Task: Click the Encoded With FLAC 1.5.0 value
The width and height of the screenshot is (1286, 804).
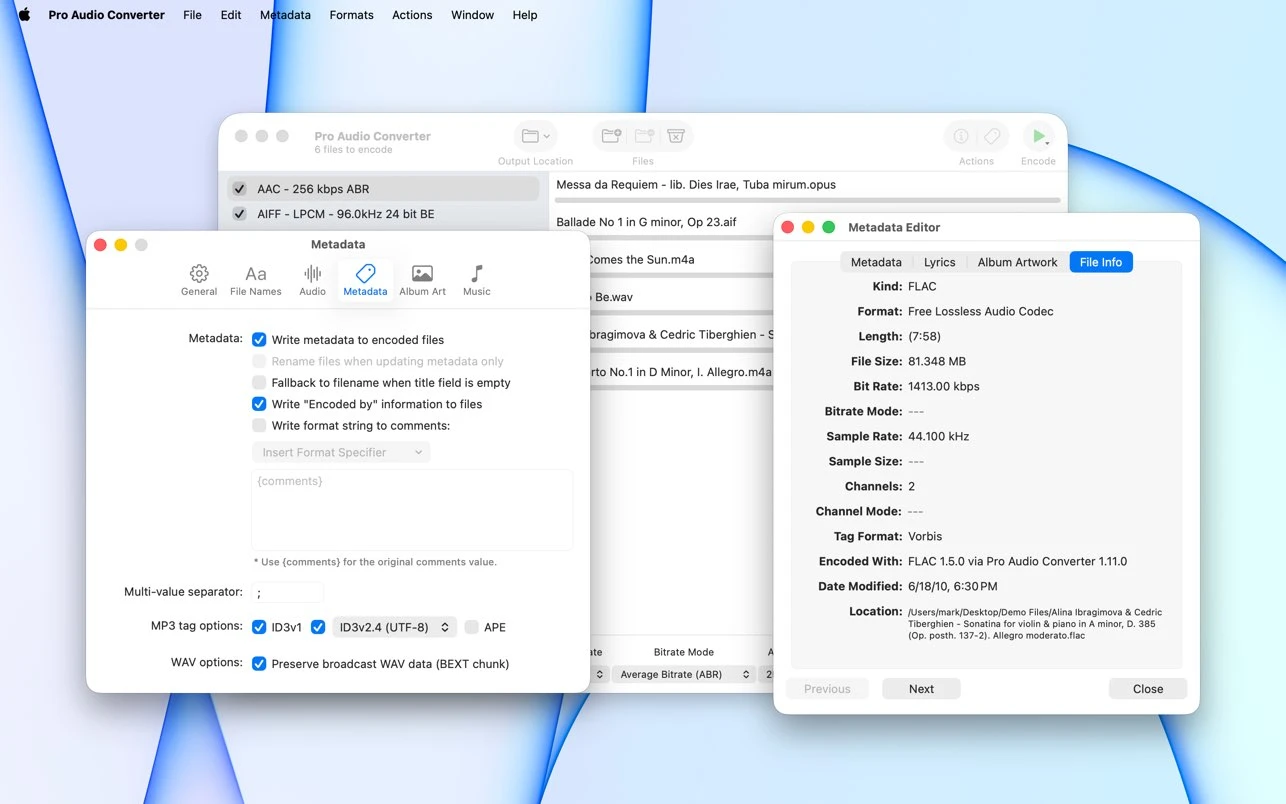Action: click(1017, 561)
